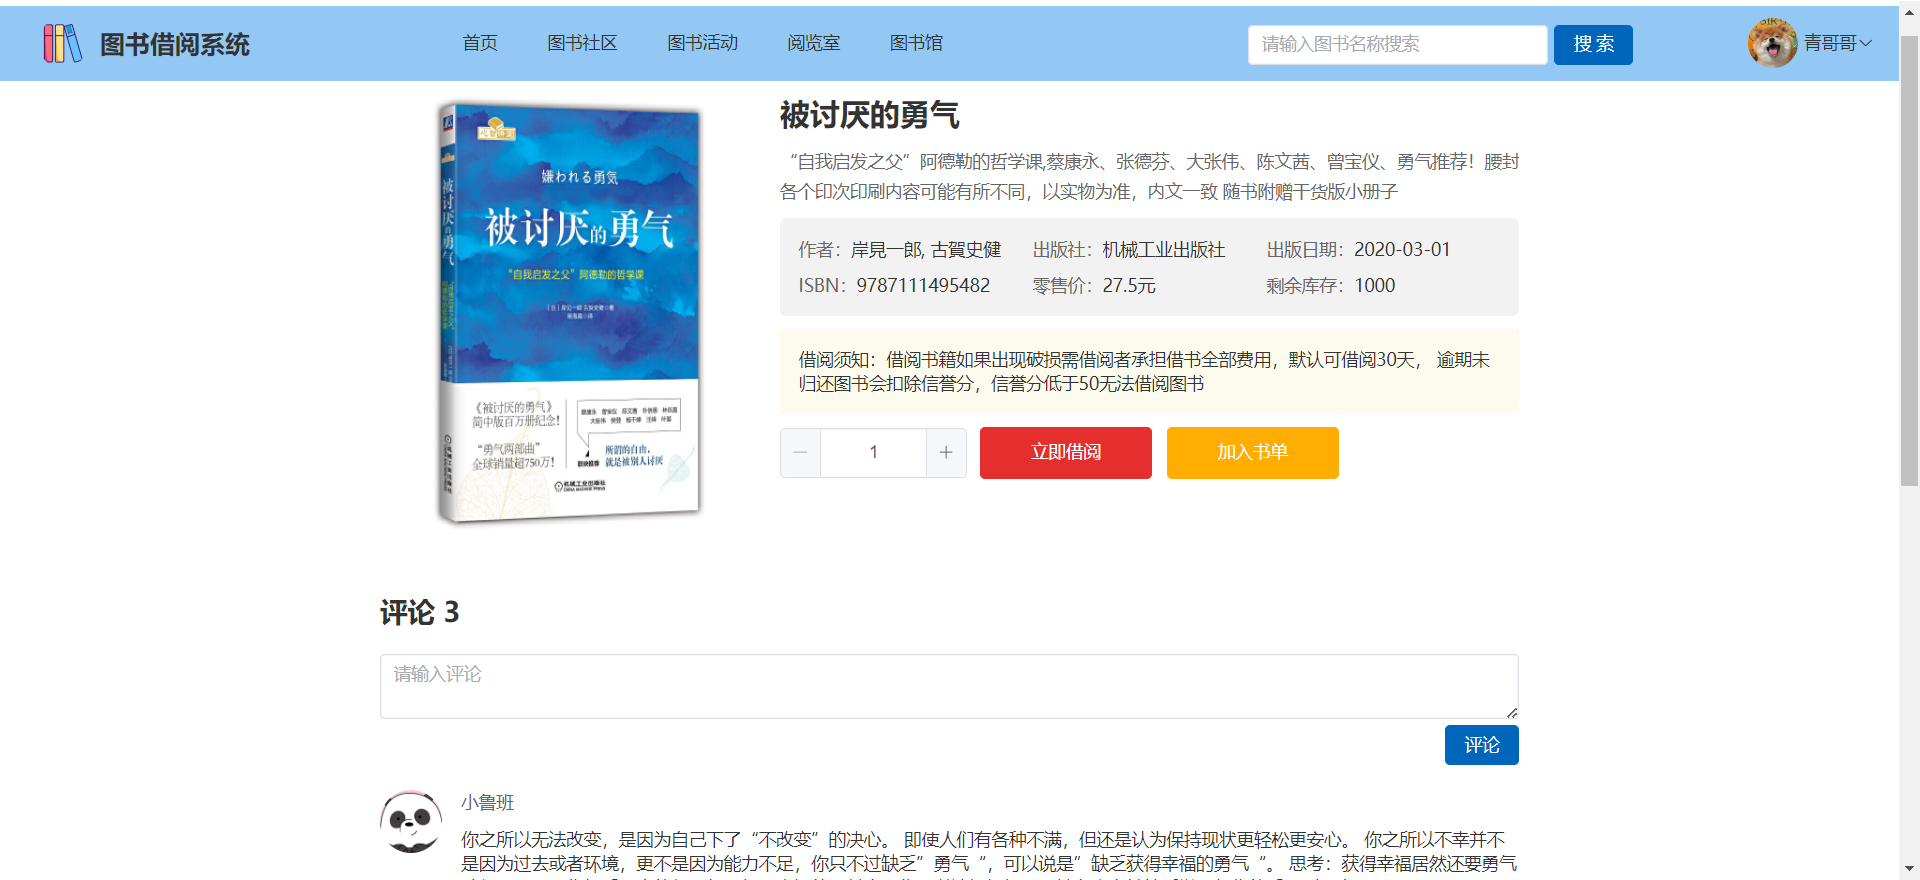Open 图书活动 navigation item
This screenshot has width=1920, height=880.
pyautogui.click(x=703, y=43)
